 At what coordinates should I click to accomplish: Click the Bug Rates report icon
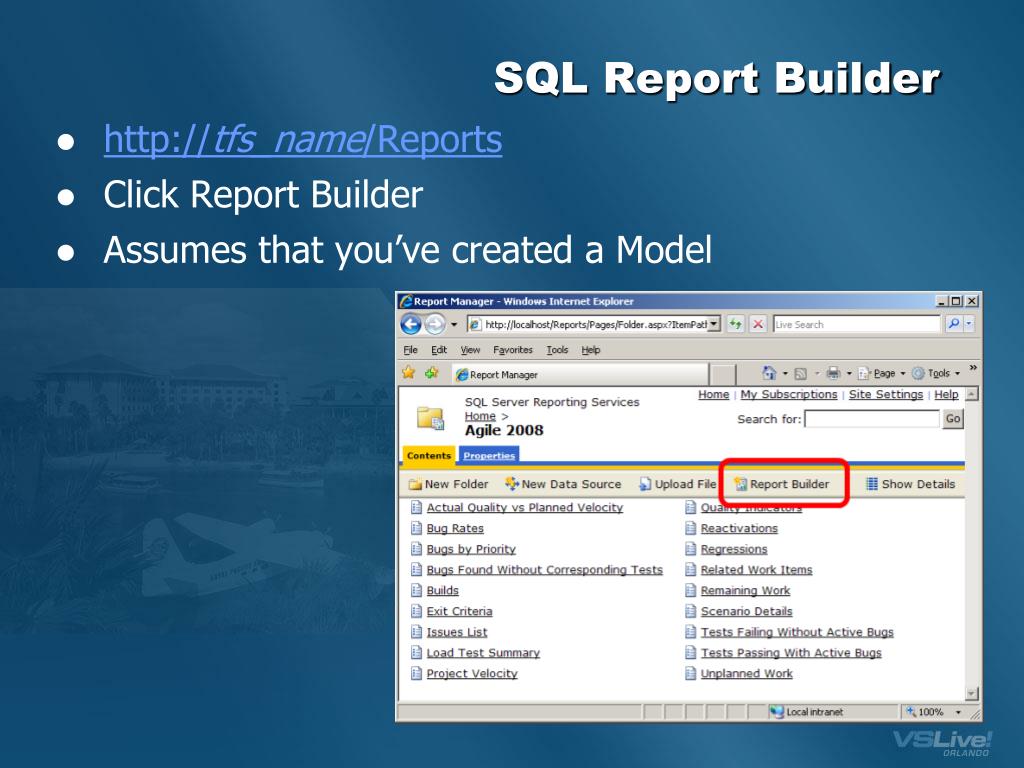click(417, 528)
